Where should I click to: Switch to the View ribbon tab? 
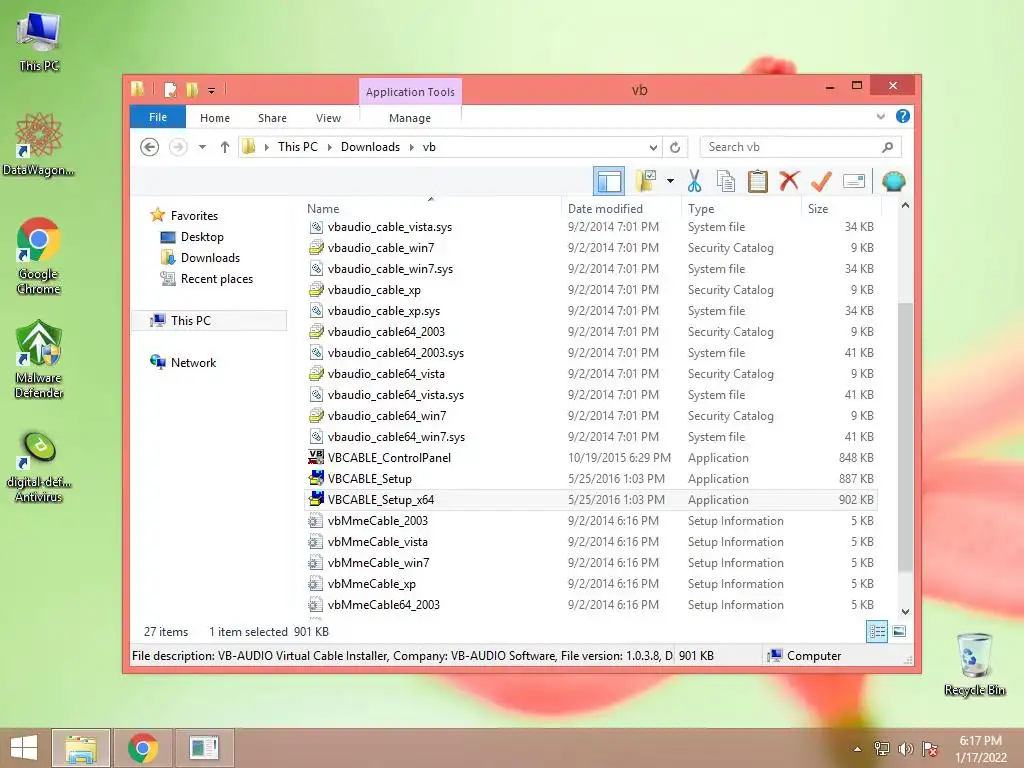click(328, 118)
